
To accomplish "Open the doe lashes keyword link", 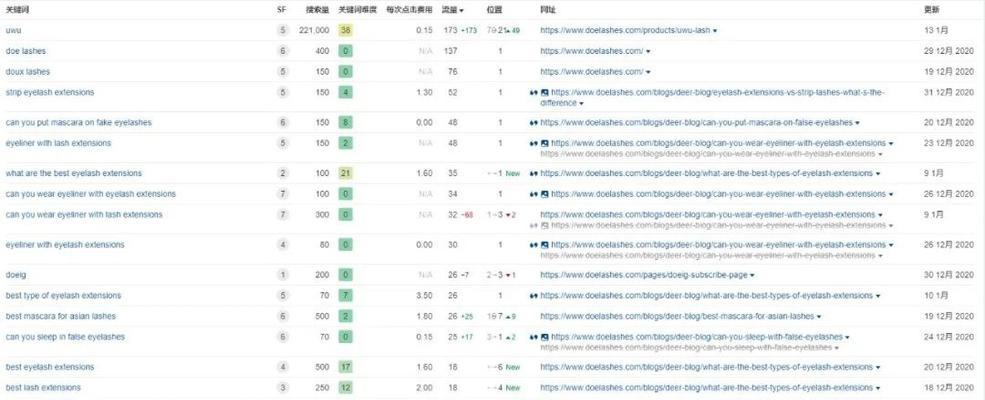I will tap(26, 51).
